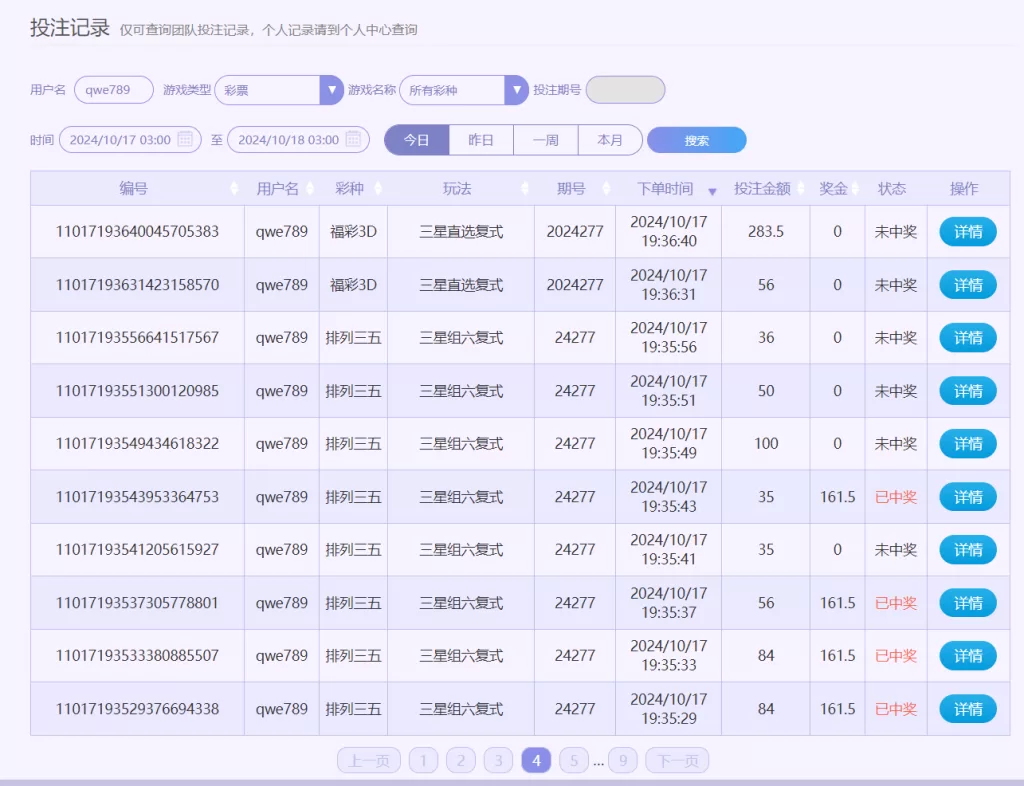Select the 今日 date range tab
This screenshot has height=786, width=1024.
pyautogui.click(x=417, y=140)
